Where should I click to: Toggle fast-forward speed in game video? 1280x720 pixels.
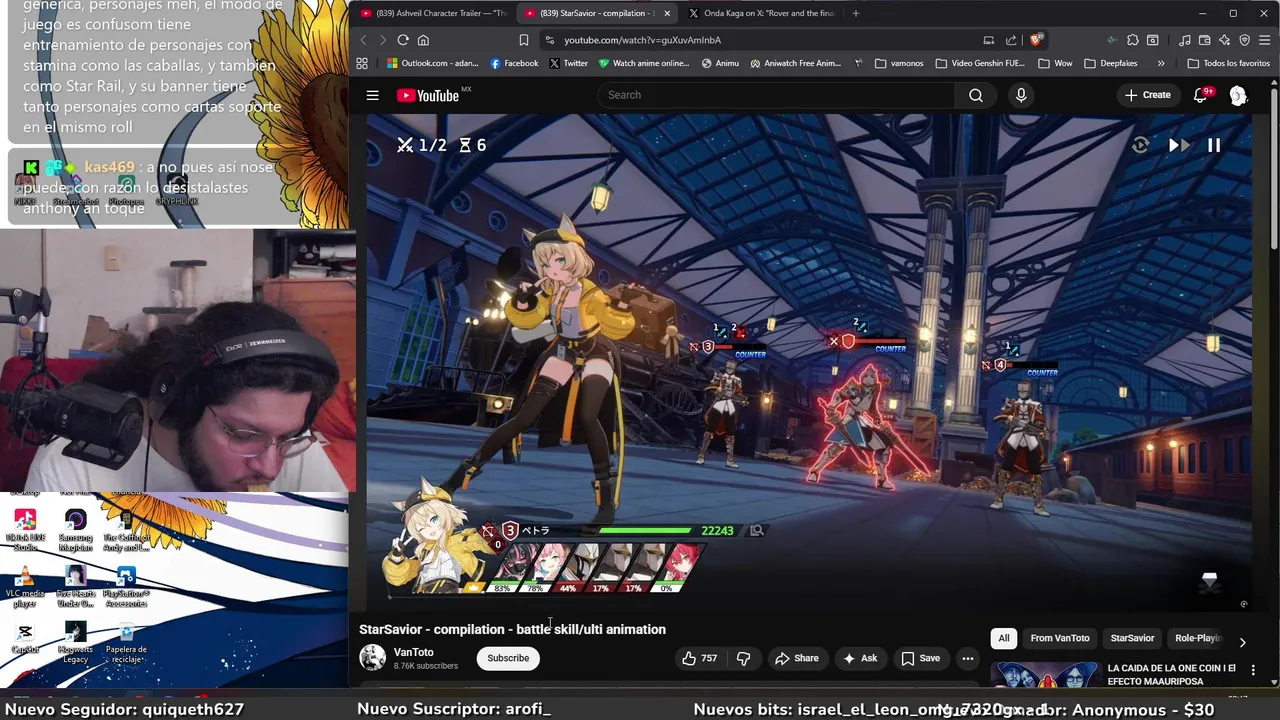(x=1178, y=145)
